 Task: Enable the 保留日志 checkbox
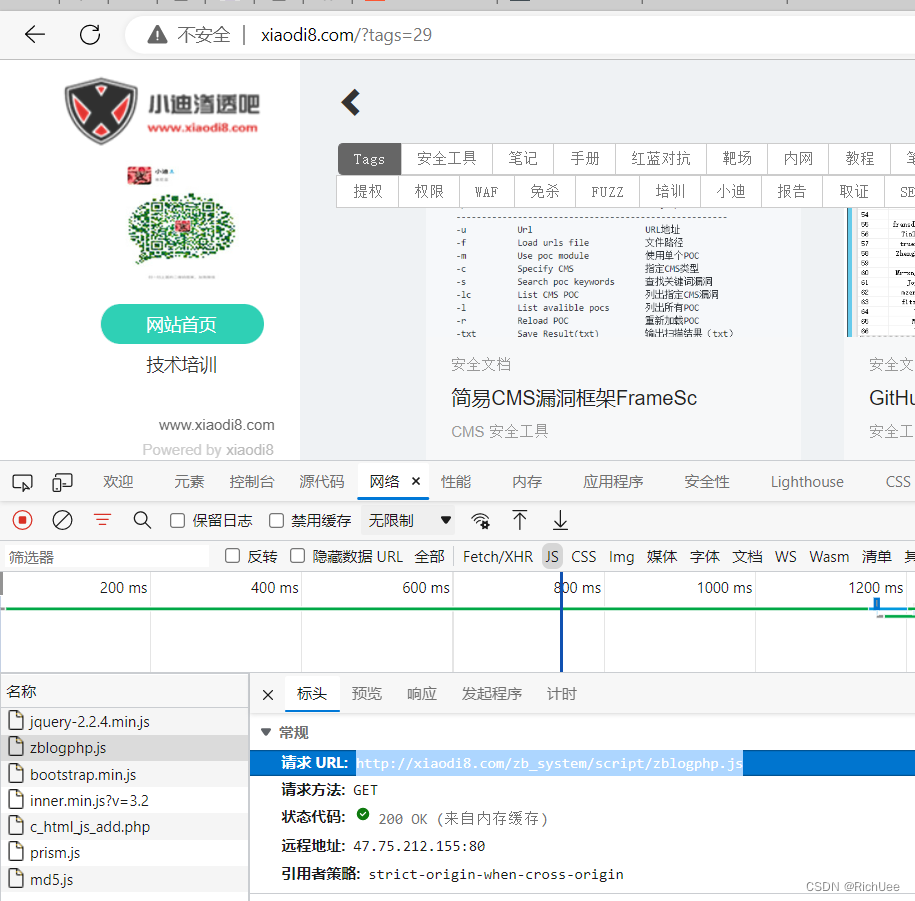tap(176, 520)
